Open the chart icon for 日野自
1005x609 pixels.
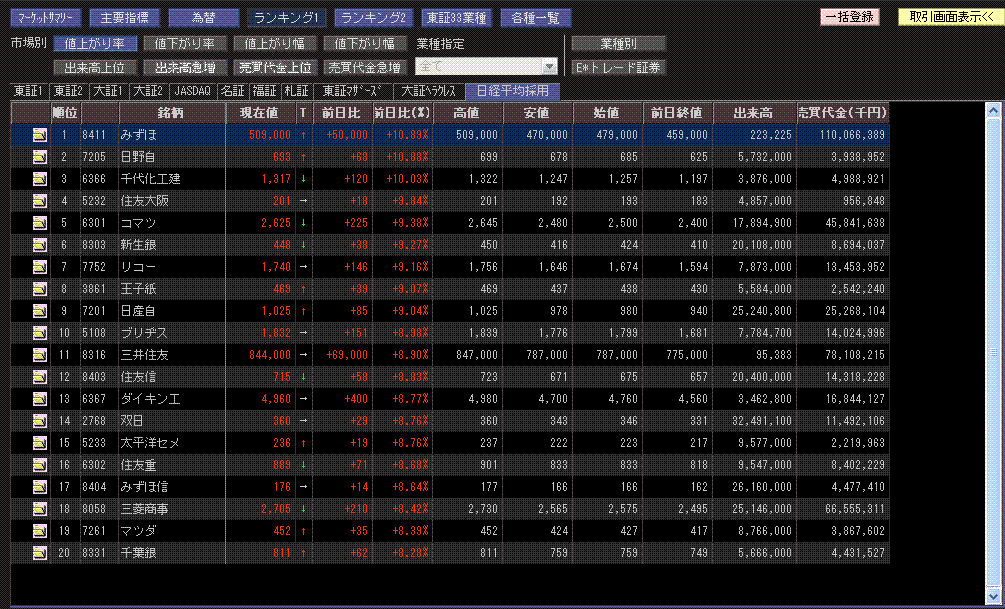pyautogui.click(x=40, y=156)
